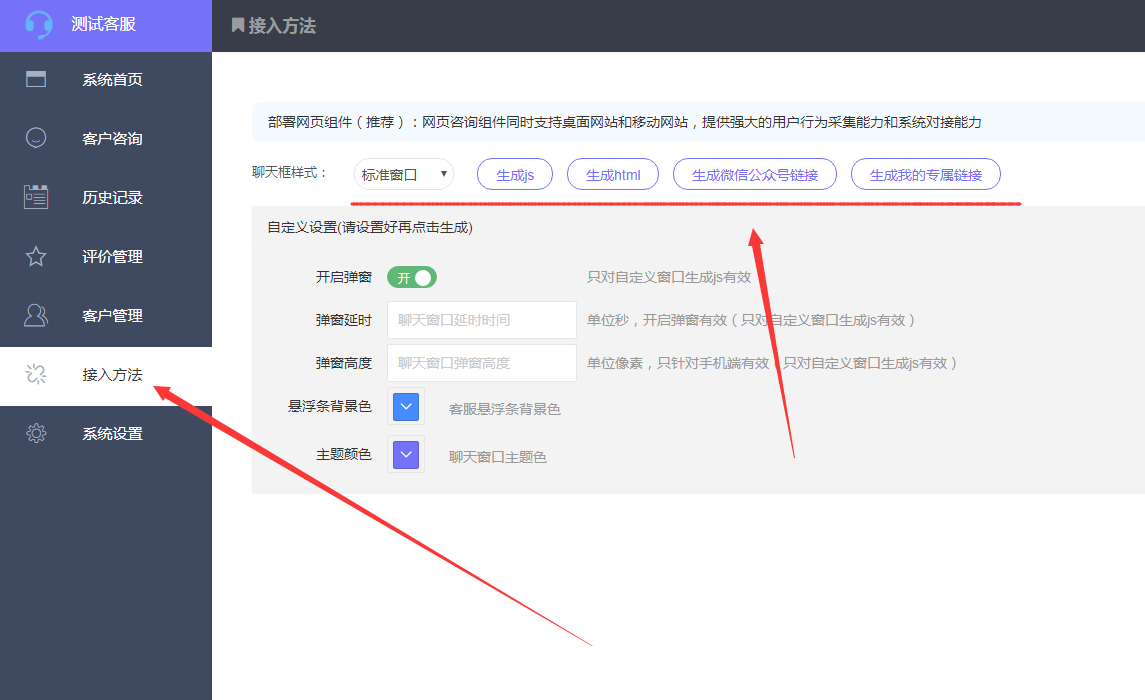
Task: Click the bookmark icon beside 接入方法 title
Action: click(x=237, y=26)
